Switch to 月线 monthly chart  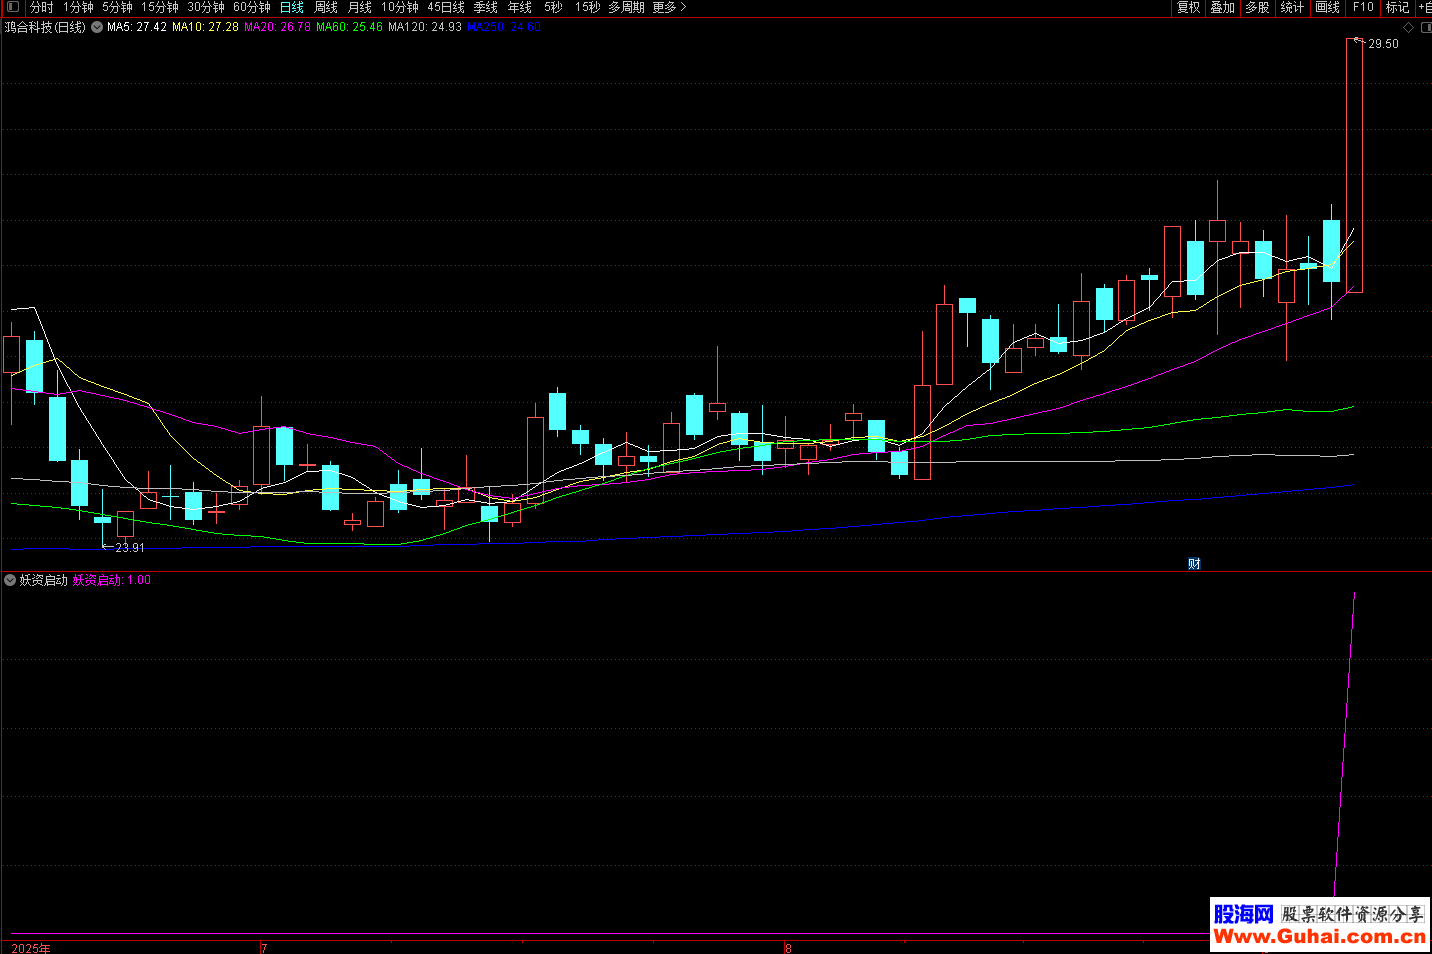click(360, 7)
